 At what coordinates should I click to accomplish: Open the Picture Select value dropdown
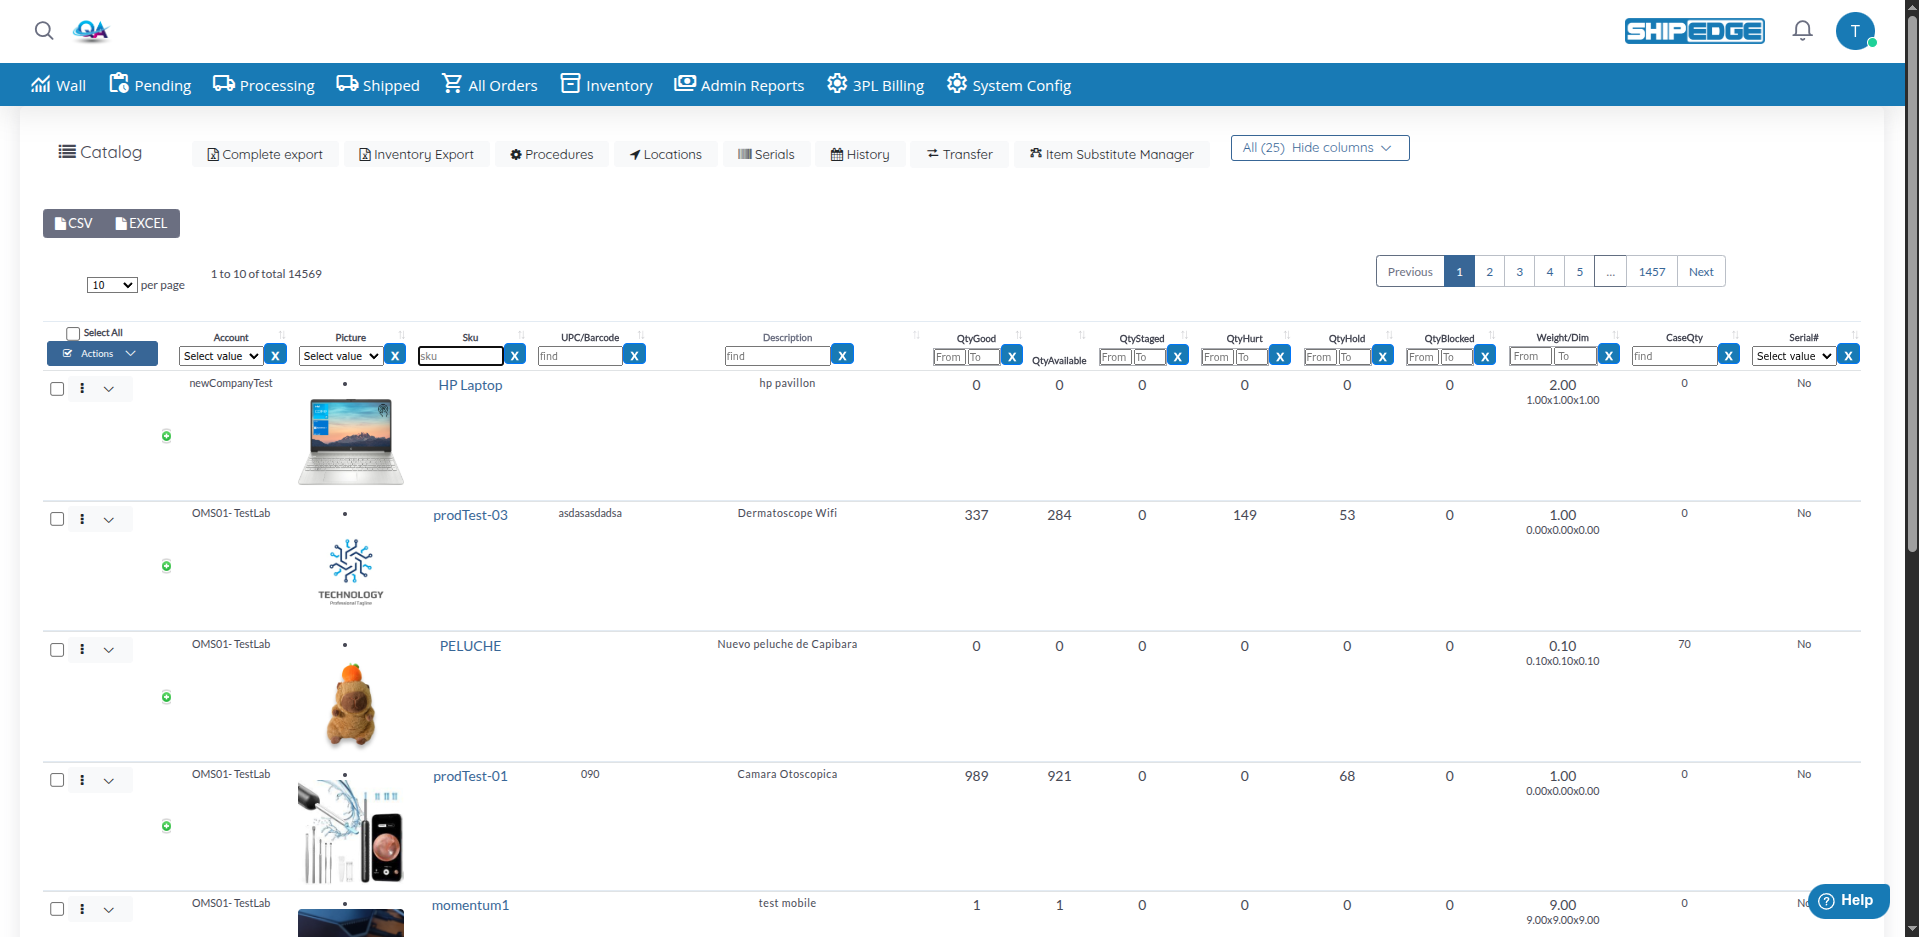(341, 356)
